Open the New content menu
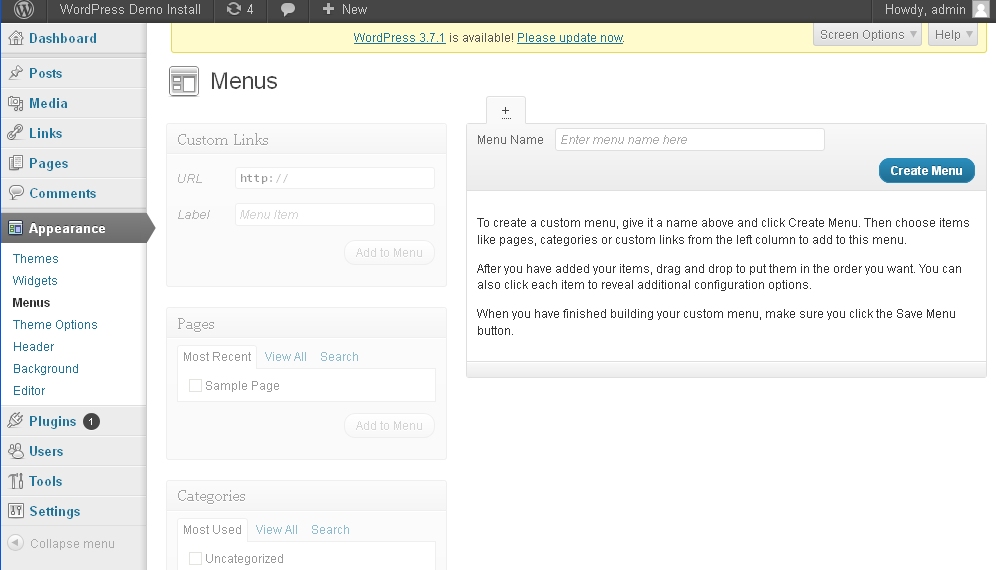Image resolution: width=996 pixels, height=570 pixels. pos(344,10)
